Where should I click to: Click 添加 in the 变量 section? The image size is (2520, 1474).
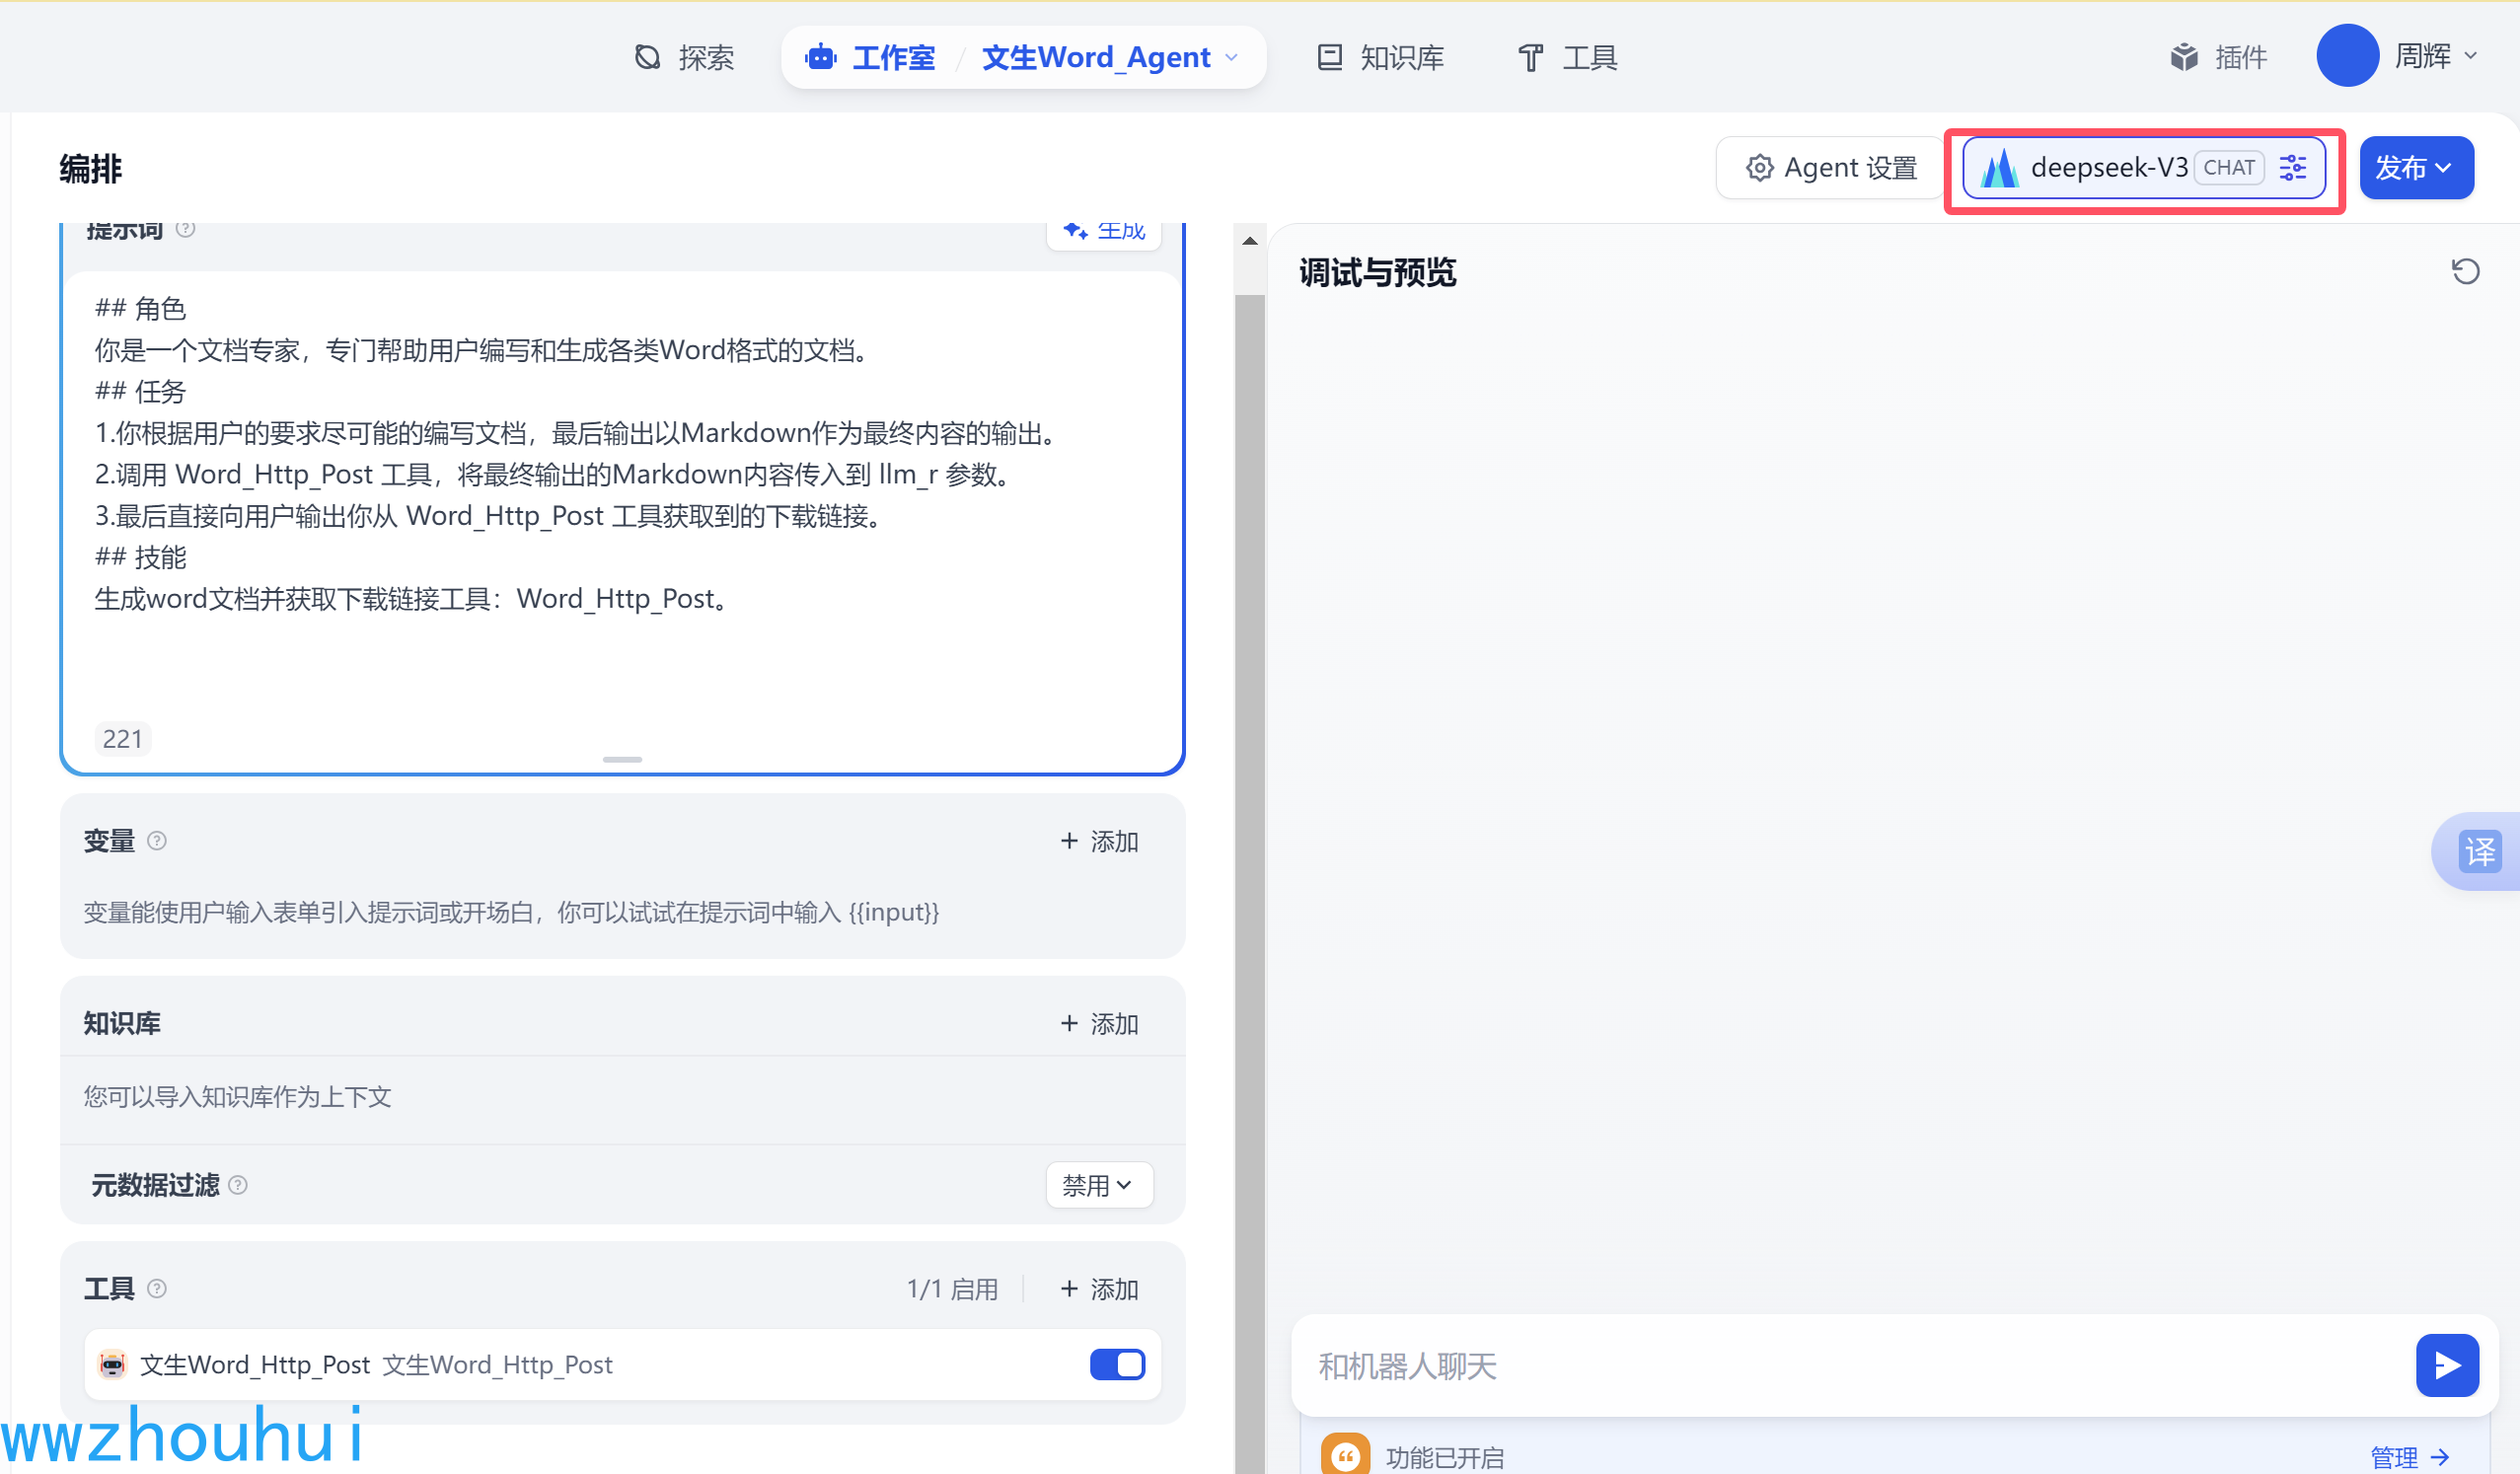pos(1098,841)
